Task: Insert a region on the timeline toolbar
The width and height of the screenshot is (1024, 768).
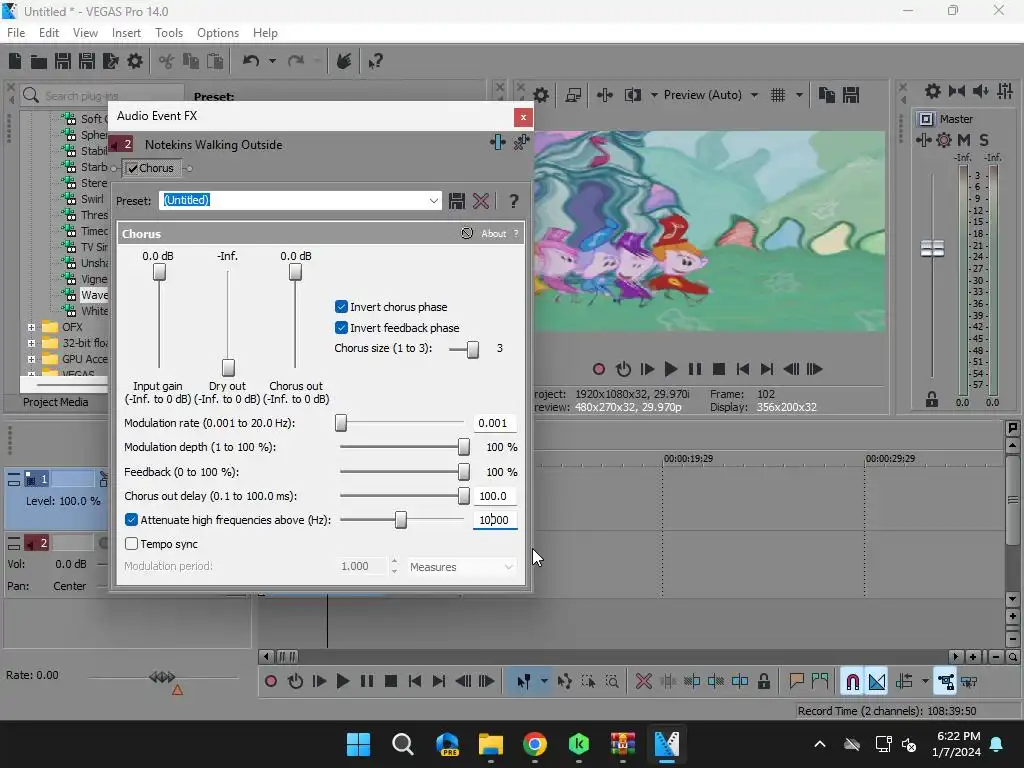Action: point(820,682)
